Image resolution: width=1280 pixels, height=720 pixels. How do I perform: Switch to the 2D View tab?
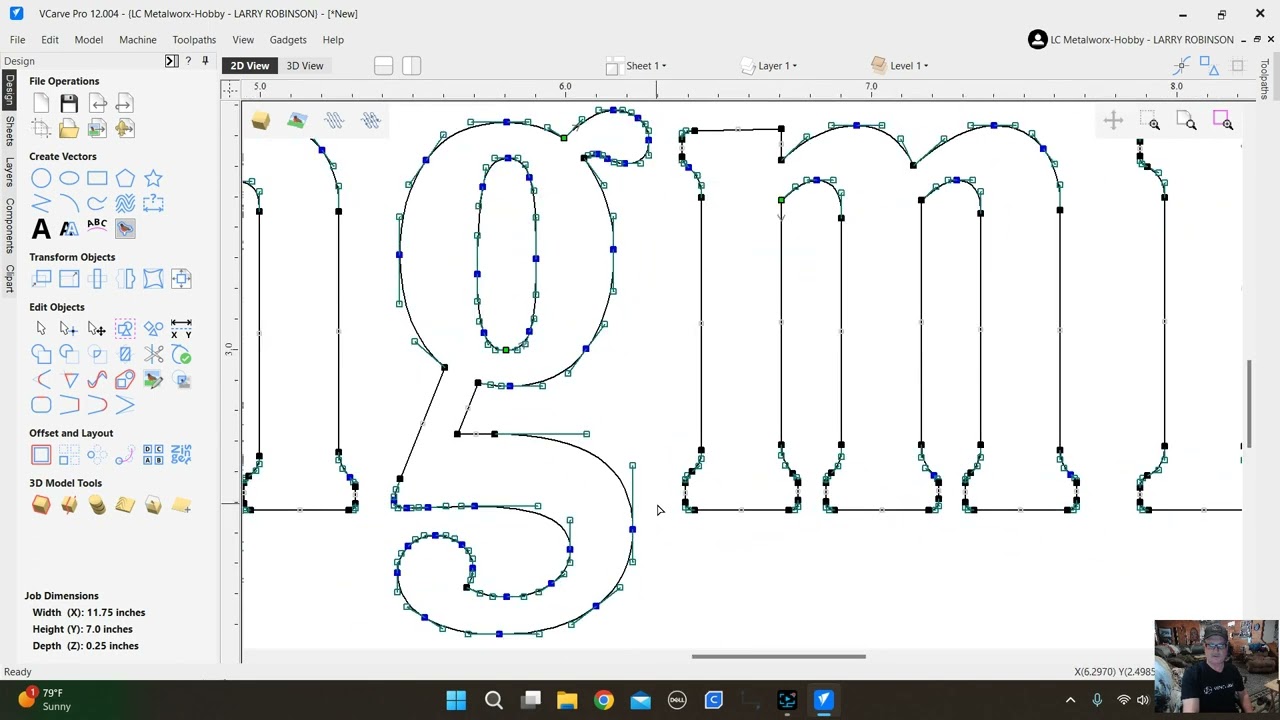(x=250, y=66)
